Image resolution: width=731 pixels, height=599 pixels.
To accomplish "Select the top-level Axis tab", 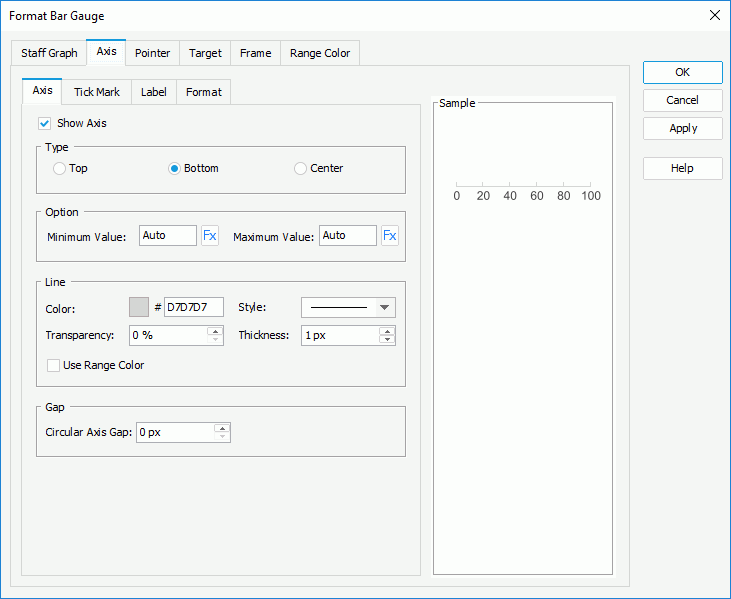I will pyautogui.click(x=106, y=52).
